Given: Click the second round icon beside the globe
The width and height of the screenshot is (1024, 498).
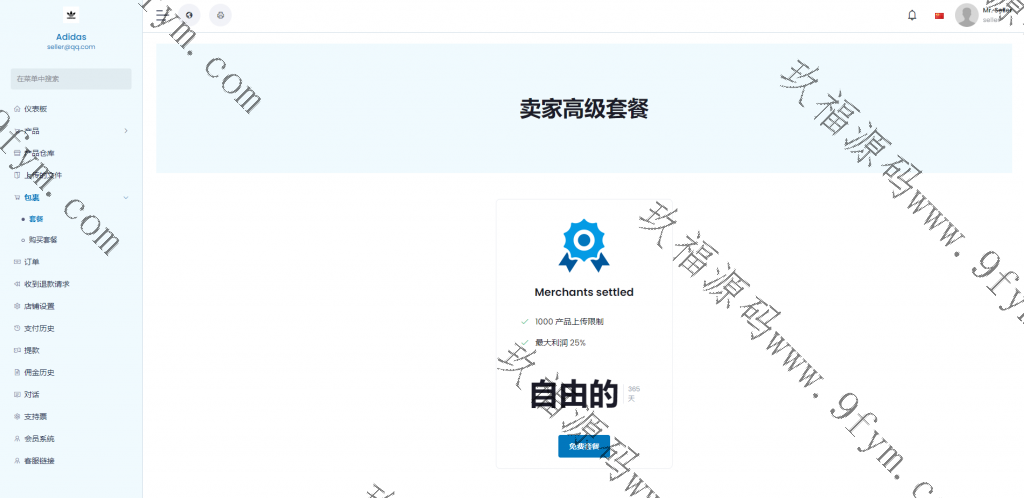Looking at the screenshot, I should (x=220, y=15).
